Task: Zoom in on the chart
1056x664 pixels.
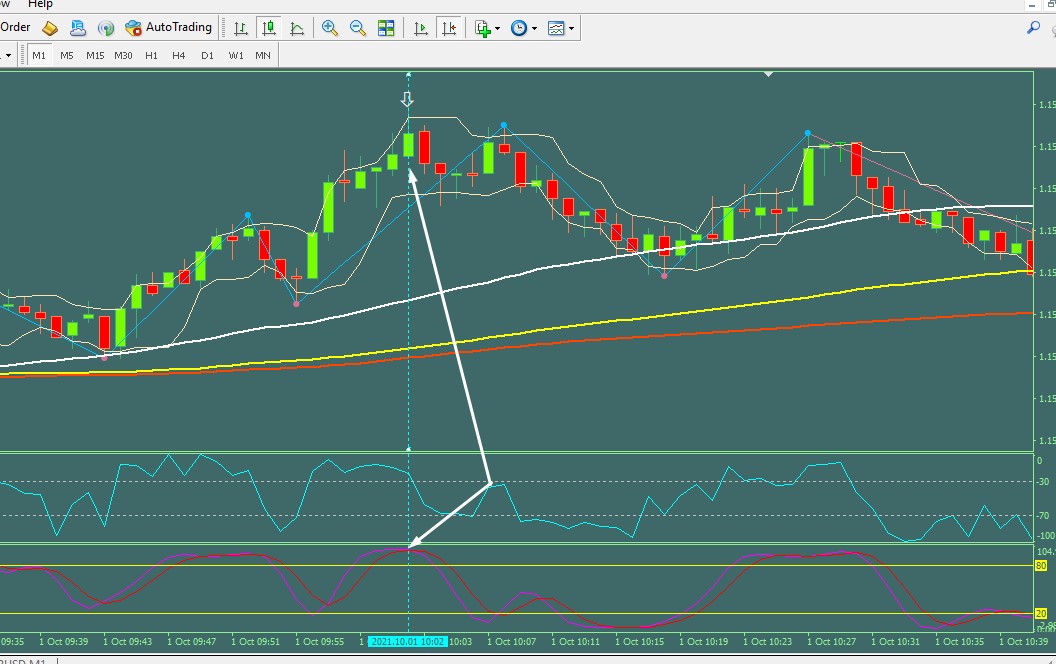Action: click(329, 28)
